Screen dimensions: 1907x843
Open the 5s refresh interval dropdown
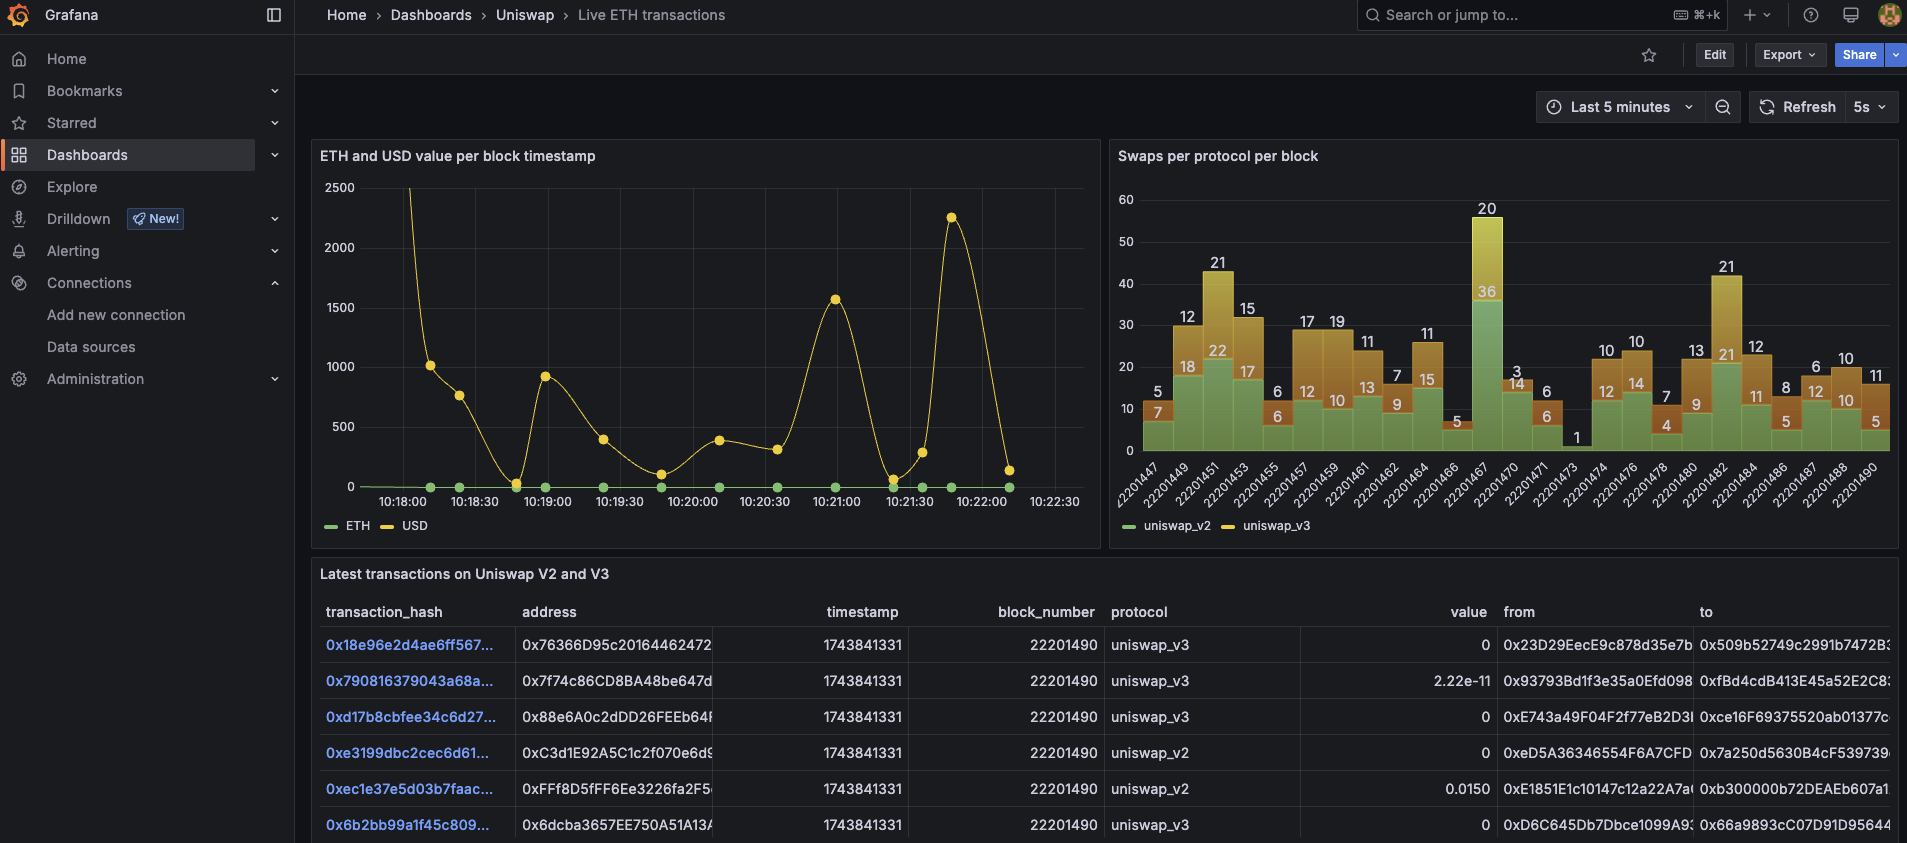pos(1870,107)
